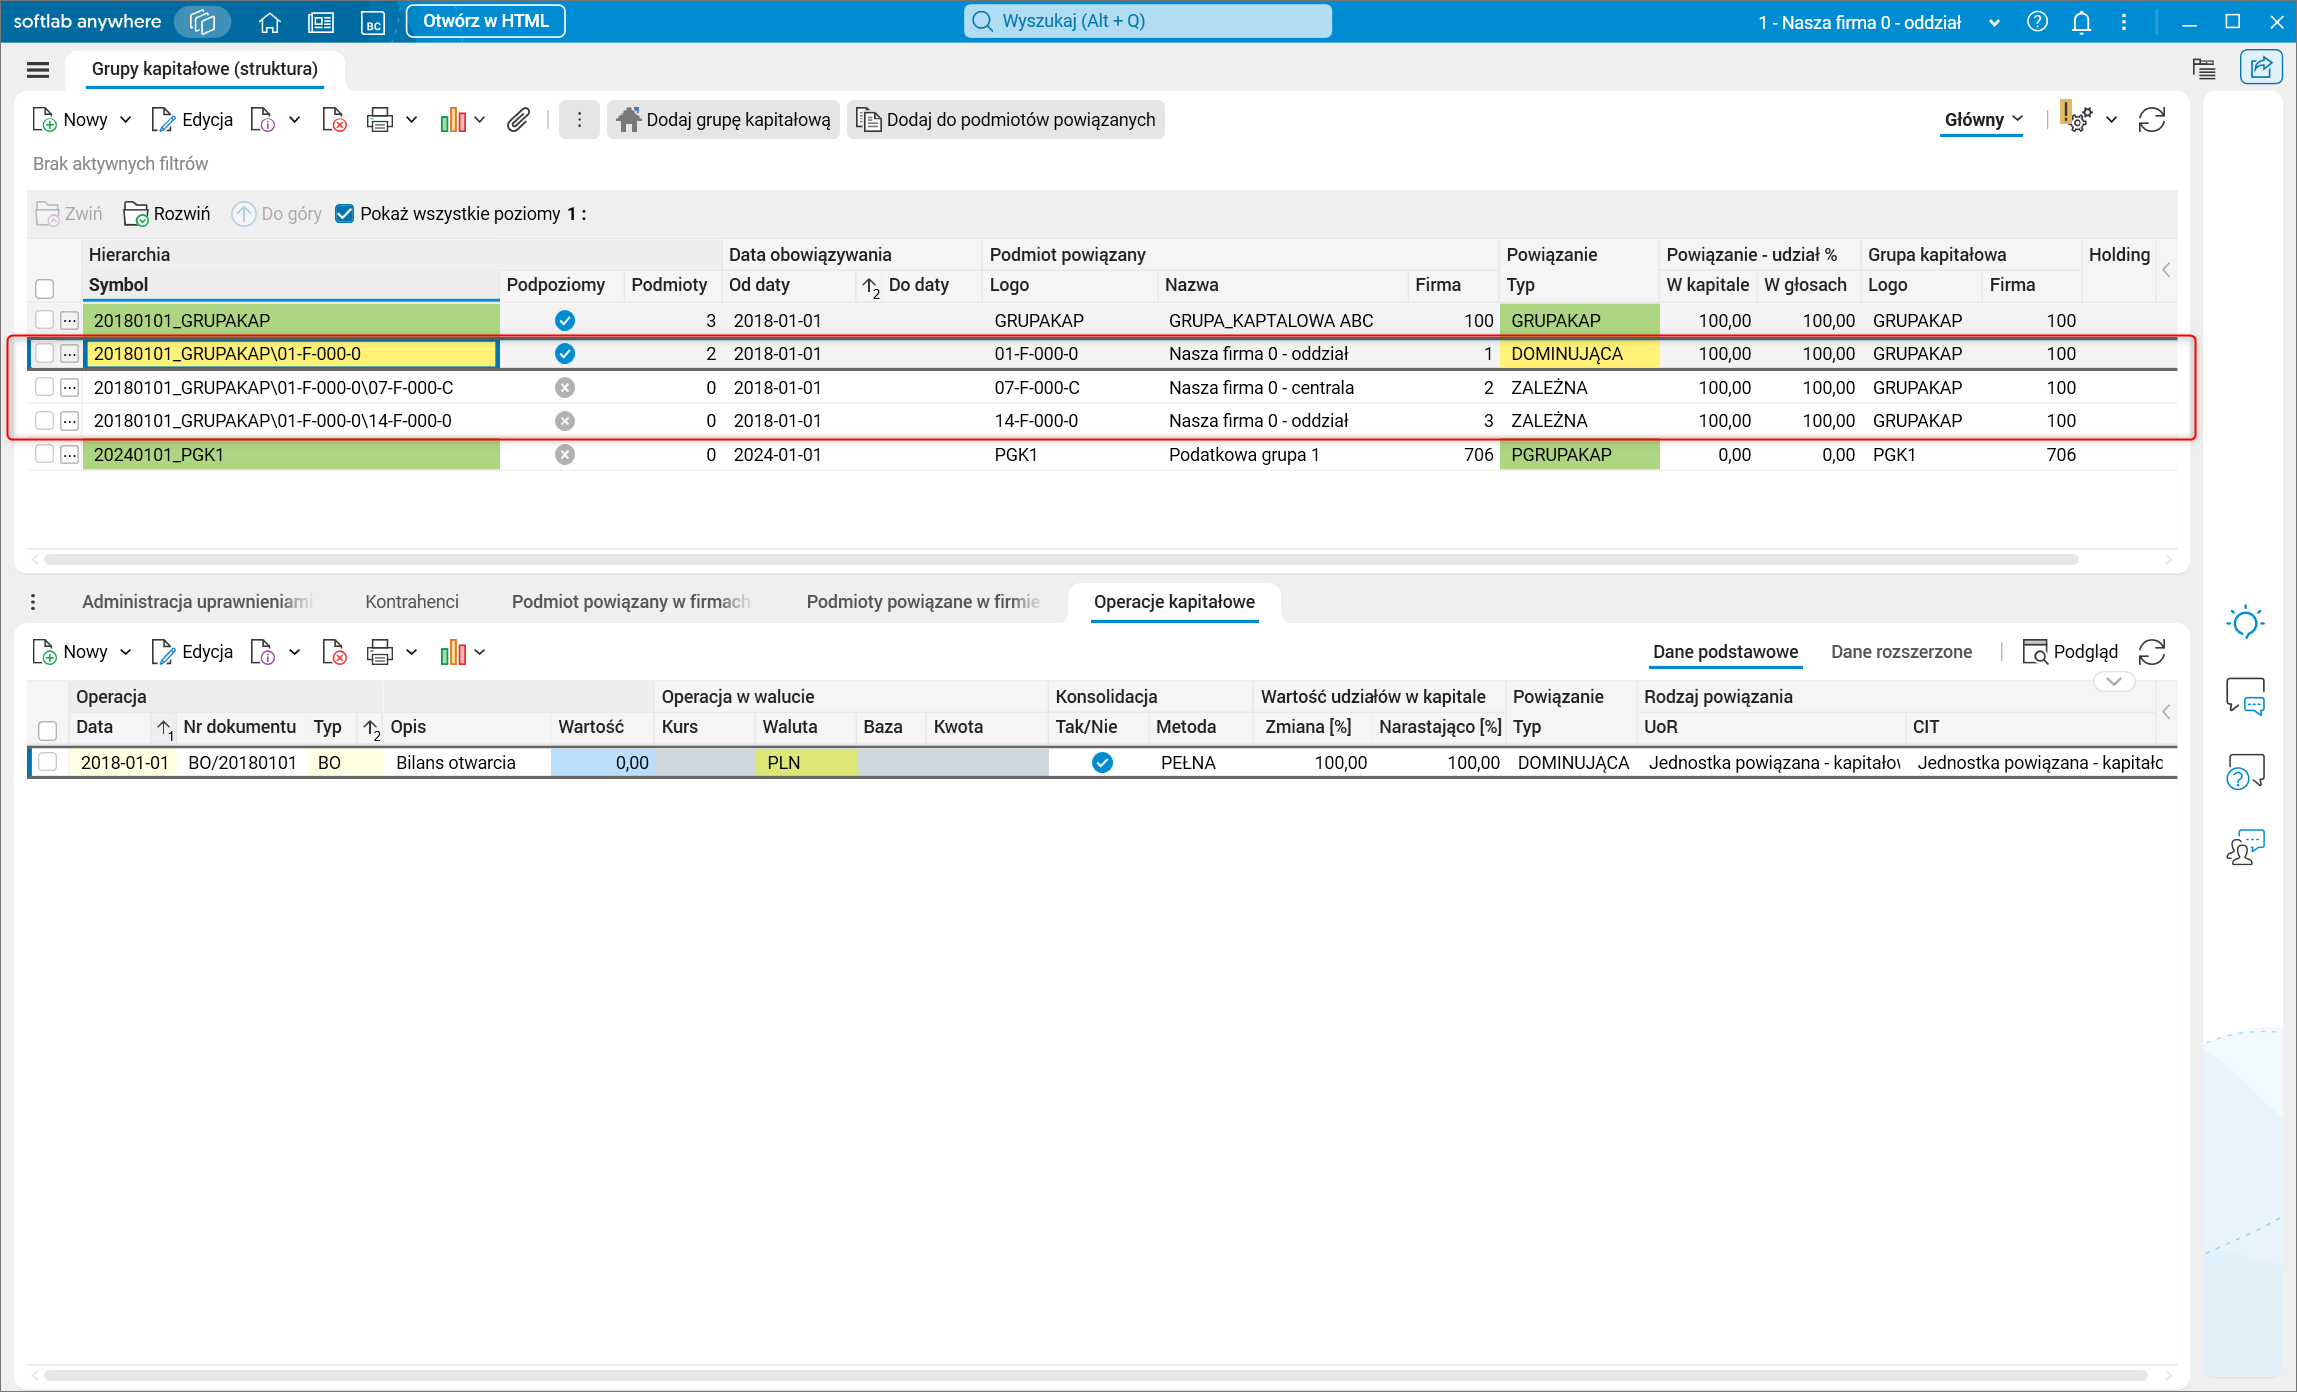Click the top toolbar delete document icon
Screen dimensions: 2297x1392
[334, 120]
